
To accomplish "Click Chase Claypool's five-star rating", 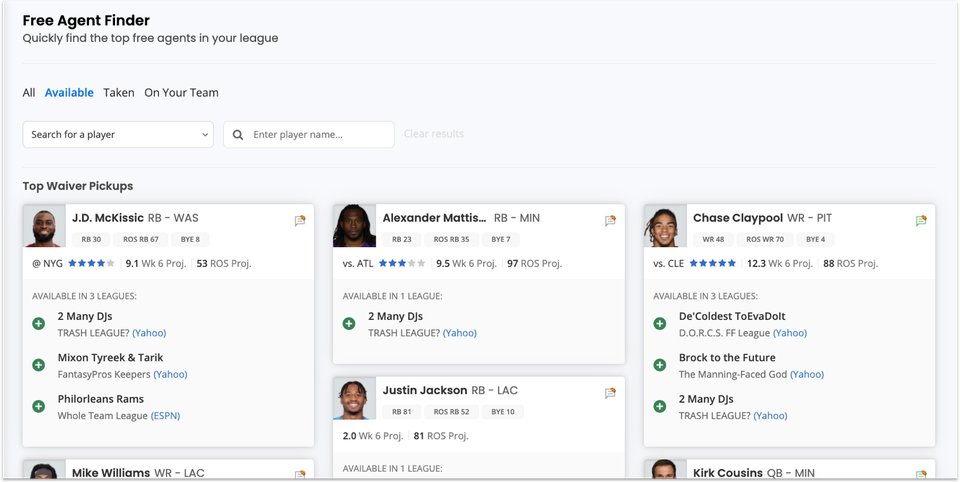I will tap(713, 263).
